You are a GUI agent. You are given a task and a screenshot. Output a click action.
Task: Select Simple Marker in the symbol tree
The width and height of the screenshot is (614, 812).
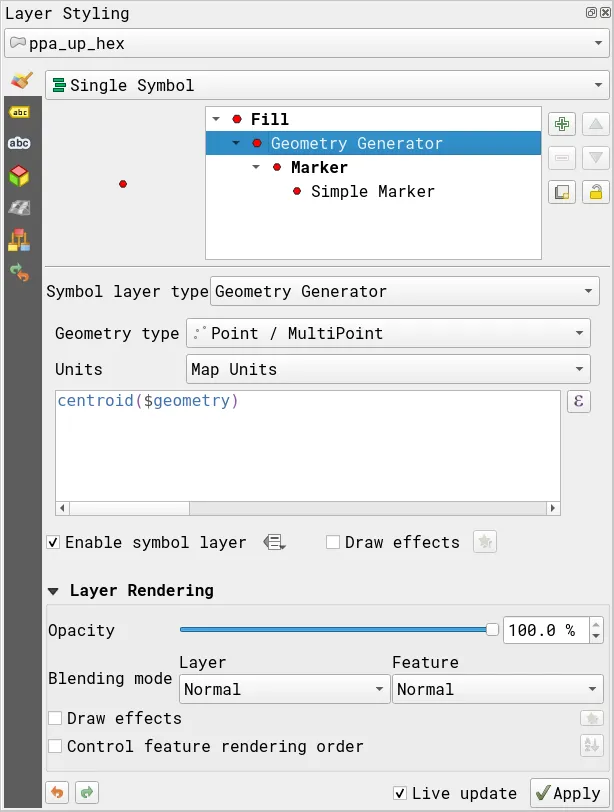click(x=372, y=191)
